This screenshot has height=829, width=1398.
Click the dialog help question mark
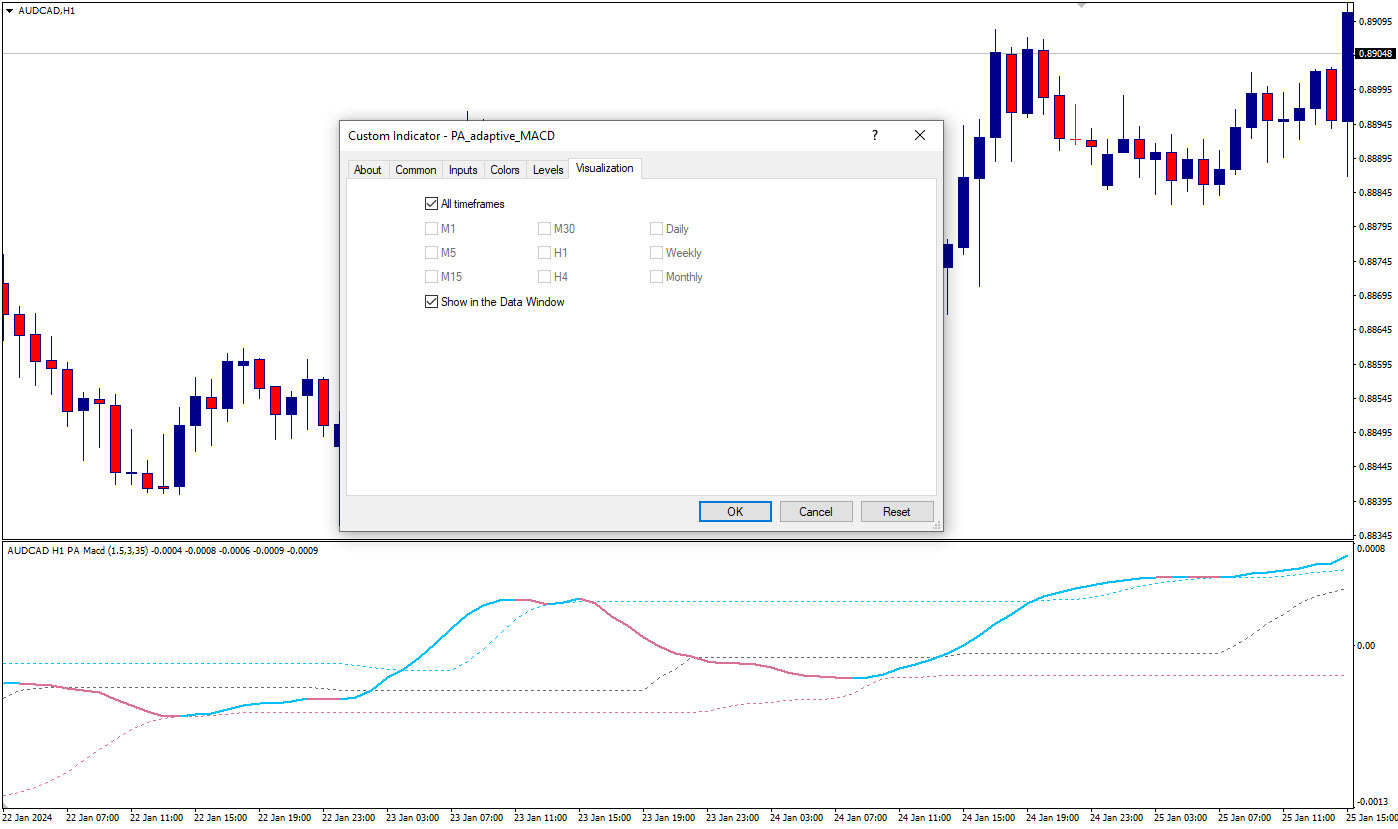pyautogui.click(x=874, y=135)
